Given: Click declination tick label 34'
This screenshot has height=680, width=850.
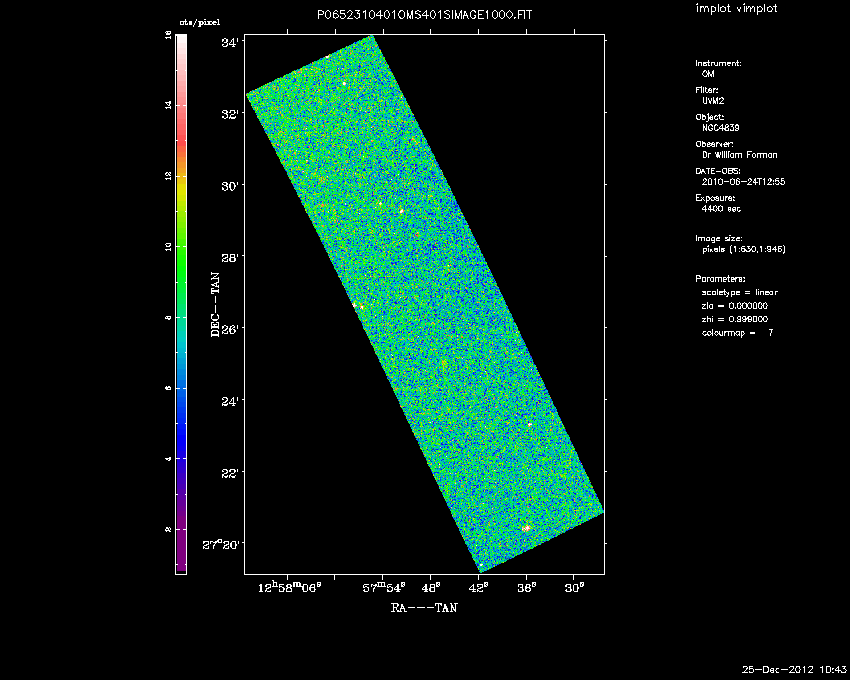Looking at the screenshot, I should (x=230, y=42).
